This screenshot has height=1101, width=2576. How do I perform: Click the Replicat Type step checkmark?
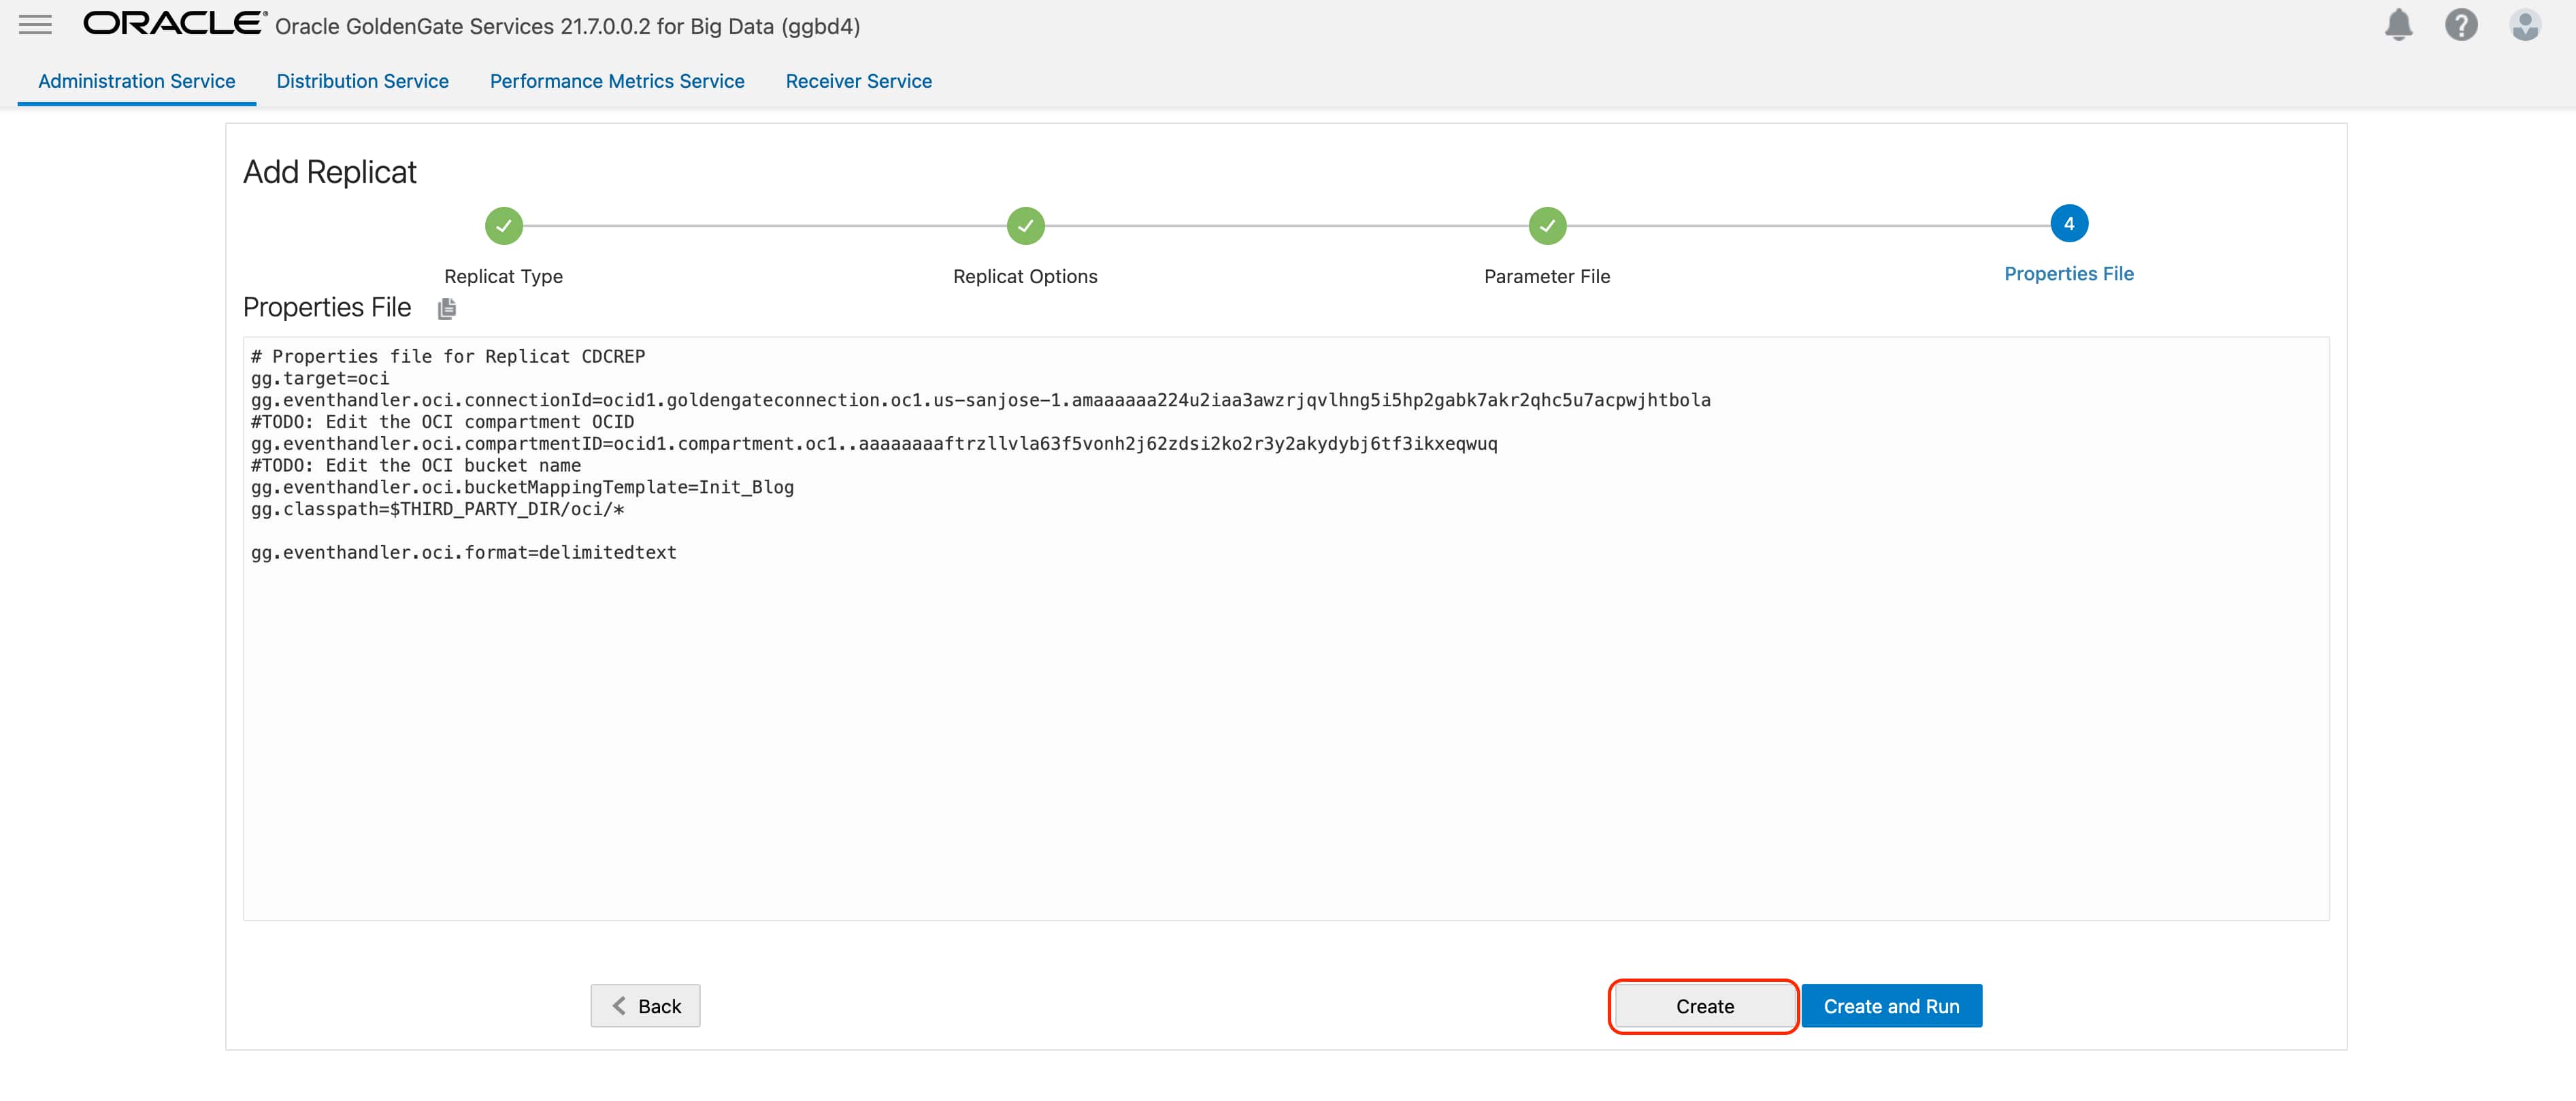(x=504, y=226)
